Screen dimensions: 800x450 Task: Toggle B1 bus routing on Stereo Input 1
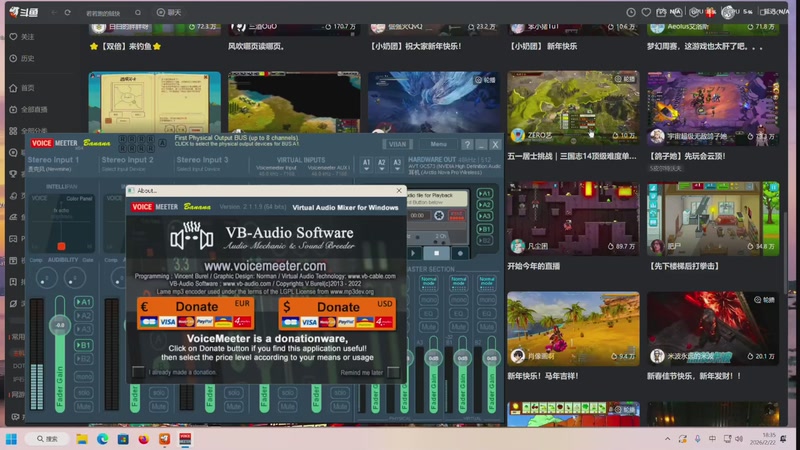83,345
